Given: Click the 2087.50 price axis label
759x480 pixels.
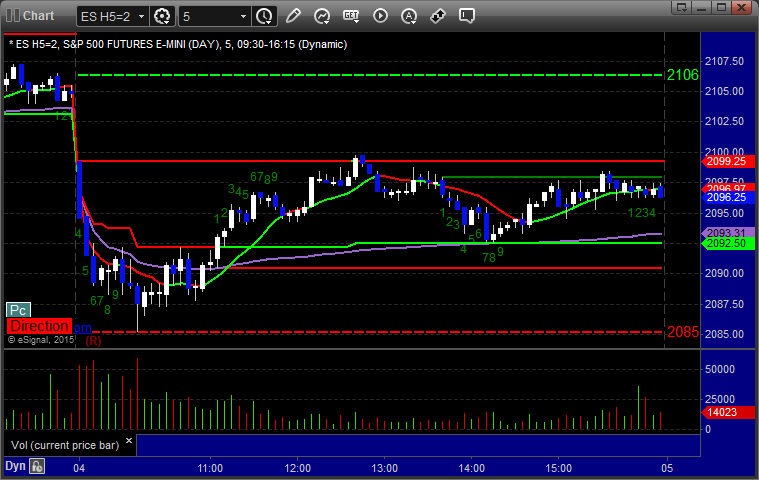Looking at the screenshot, I should pos(724,304).
